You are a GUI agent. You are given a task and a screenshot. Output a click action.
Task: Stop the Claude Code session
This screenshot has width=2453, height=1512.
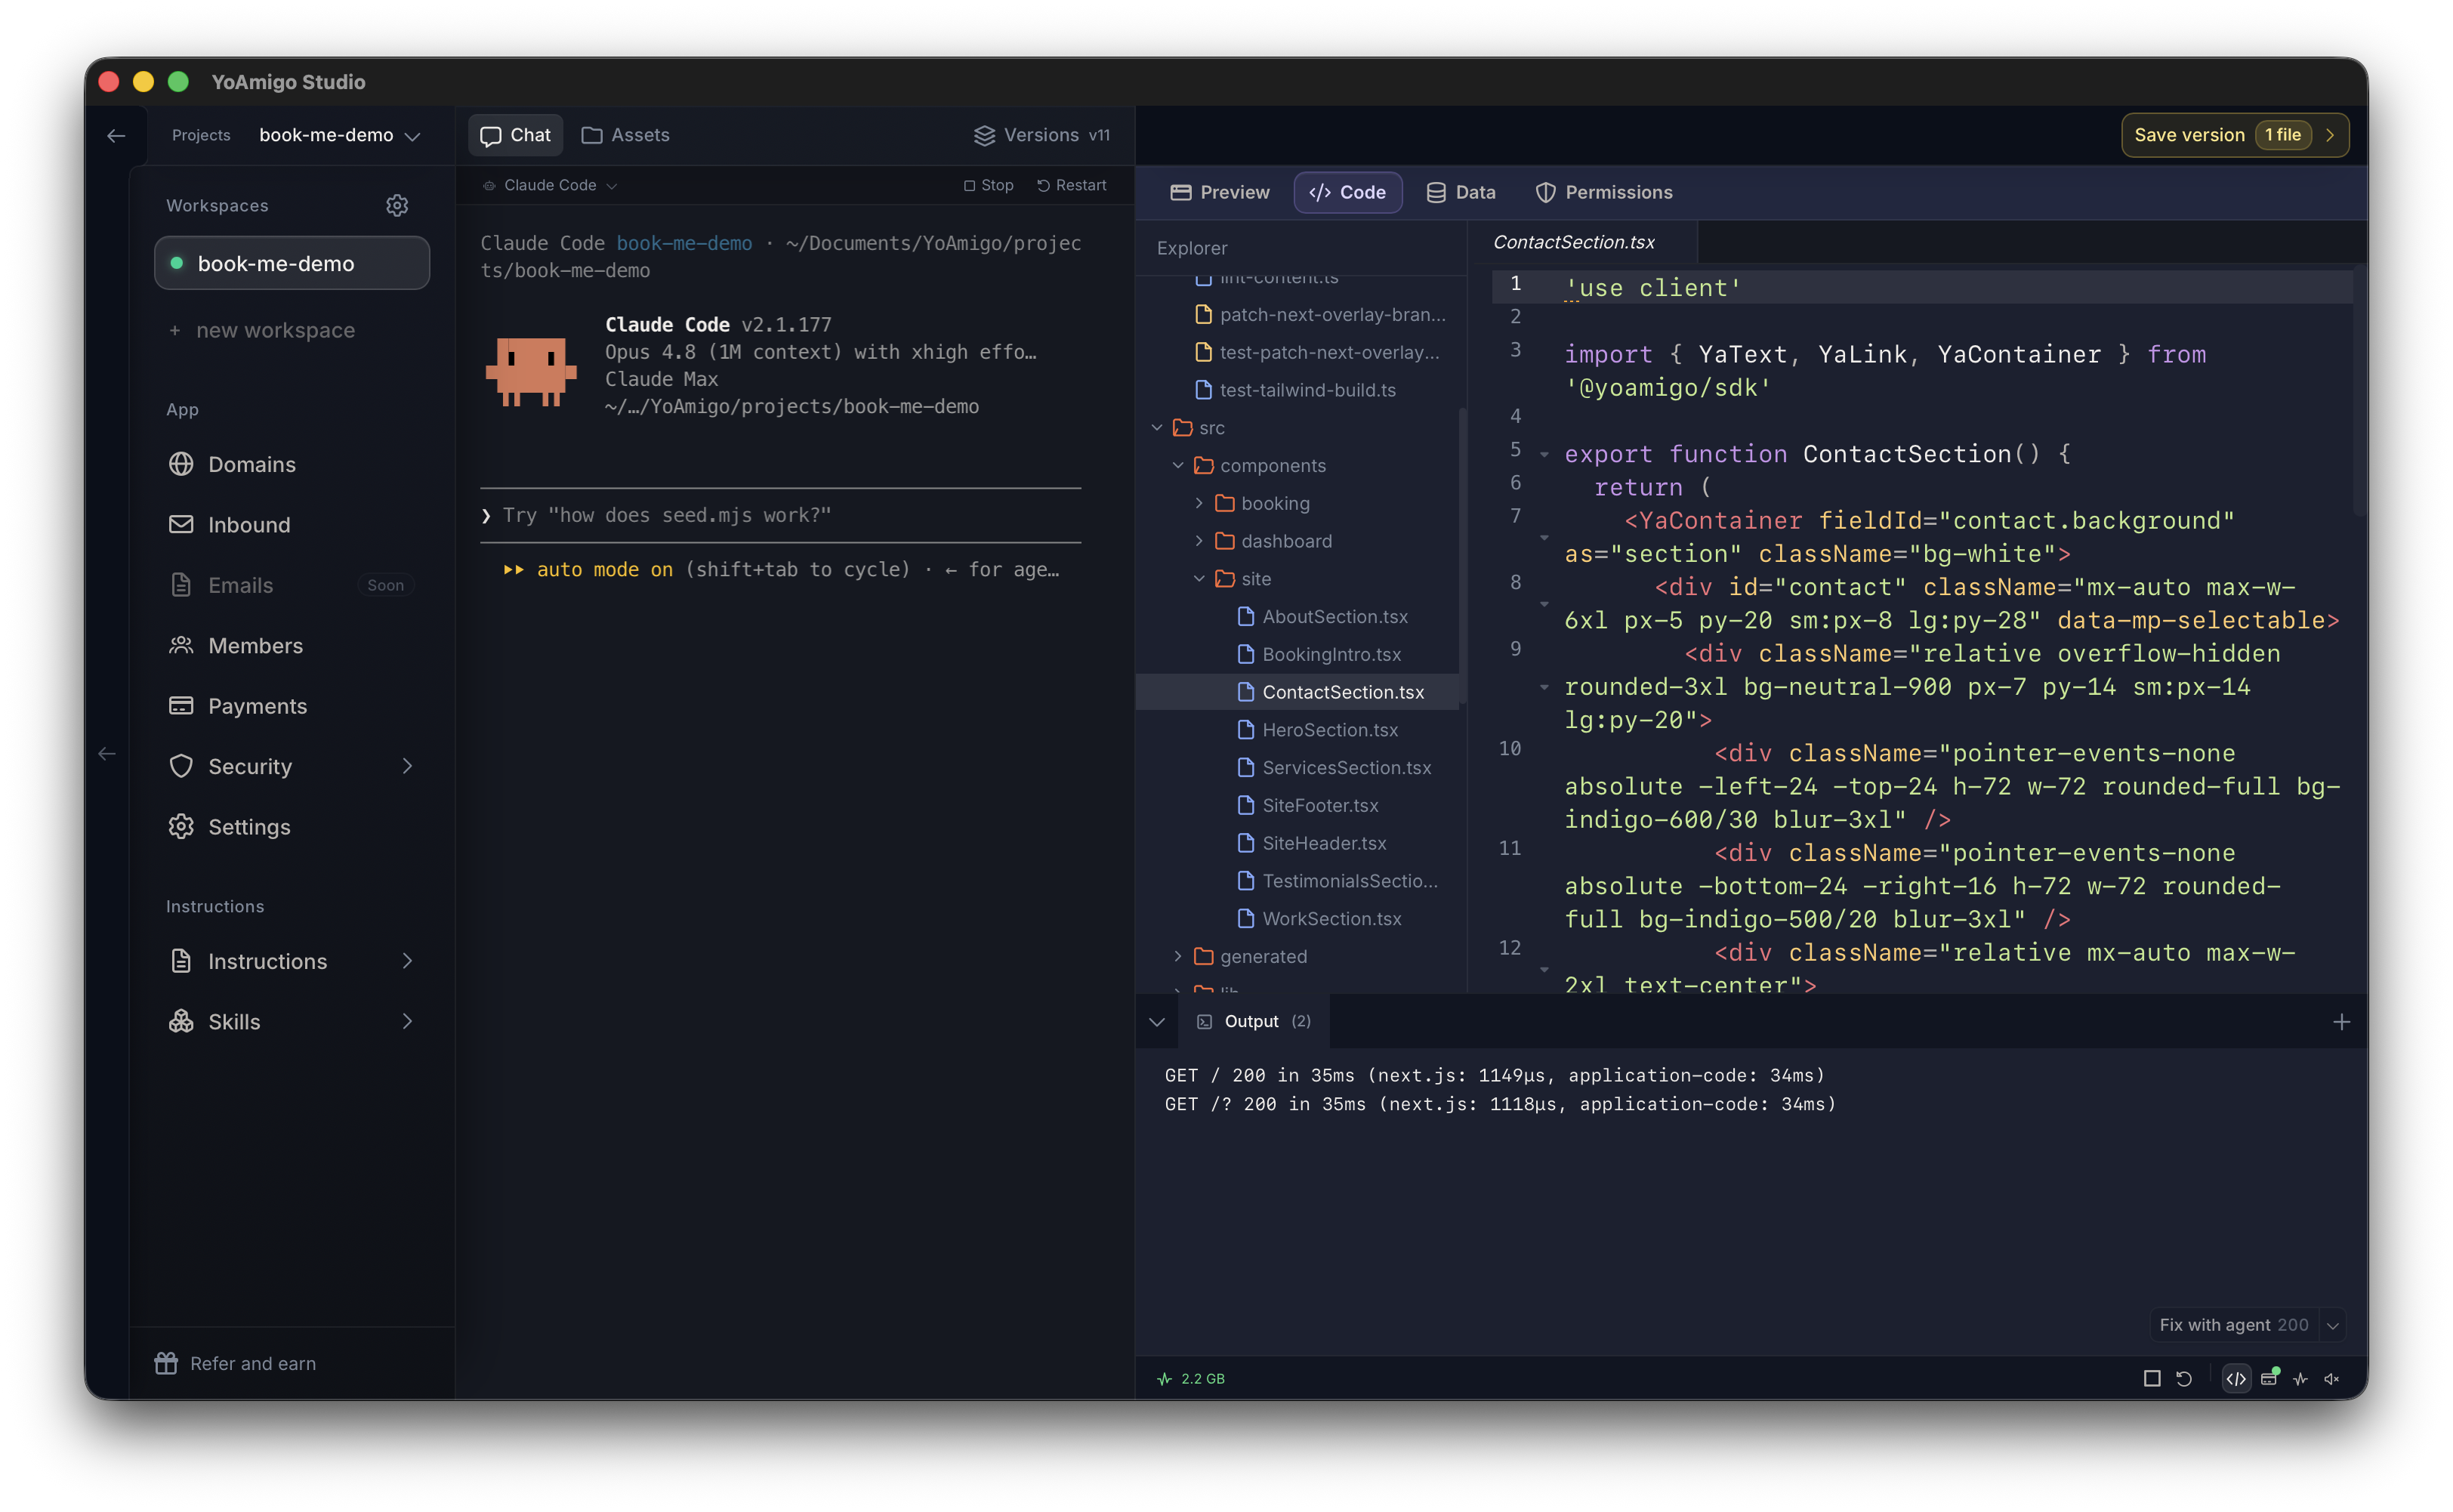click(988, 185)
